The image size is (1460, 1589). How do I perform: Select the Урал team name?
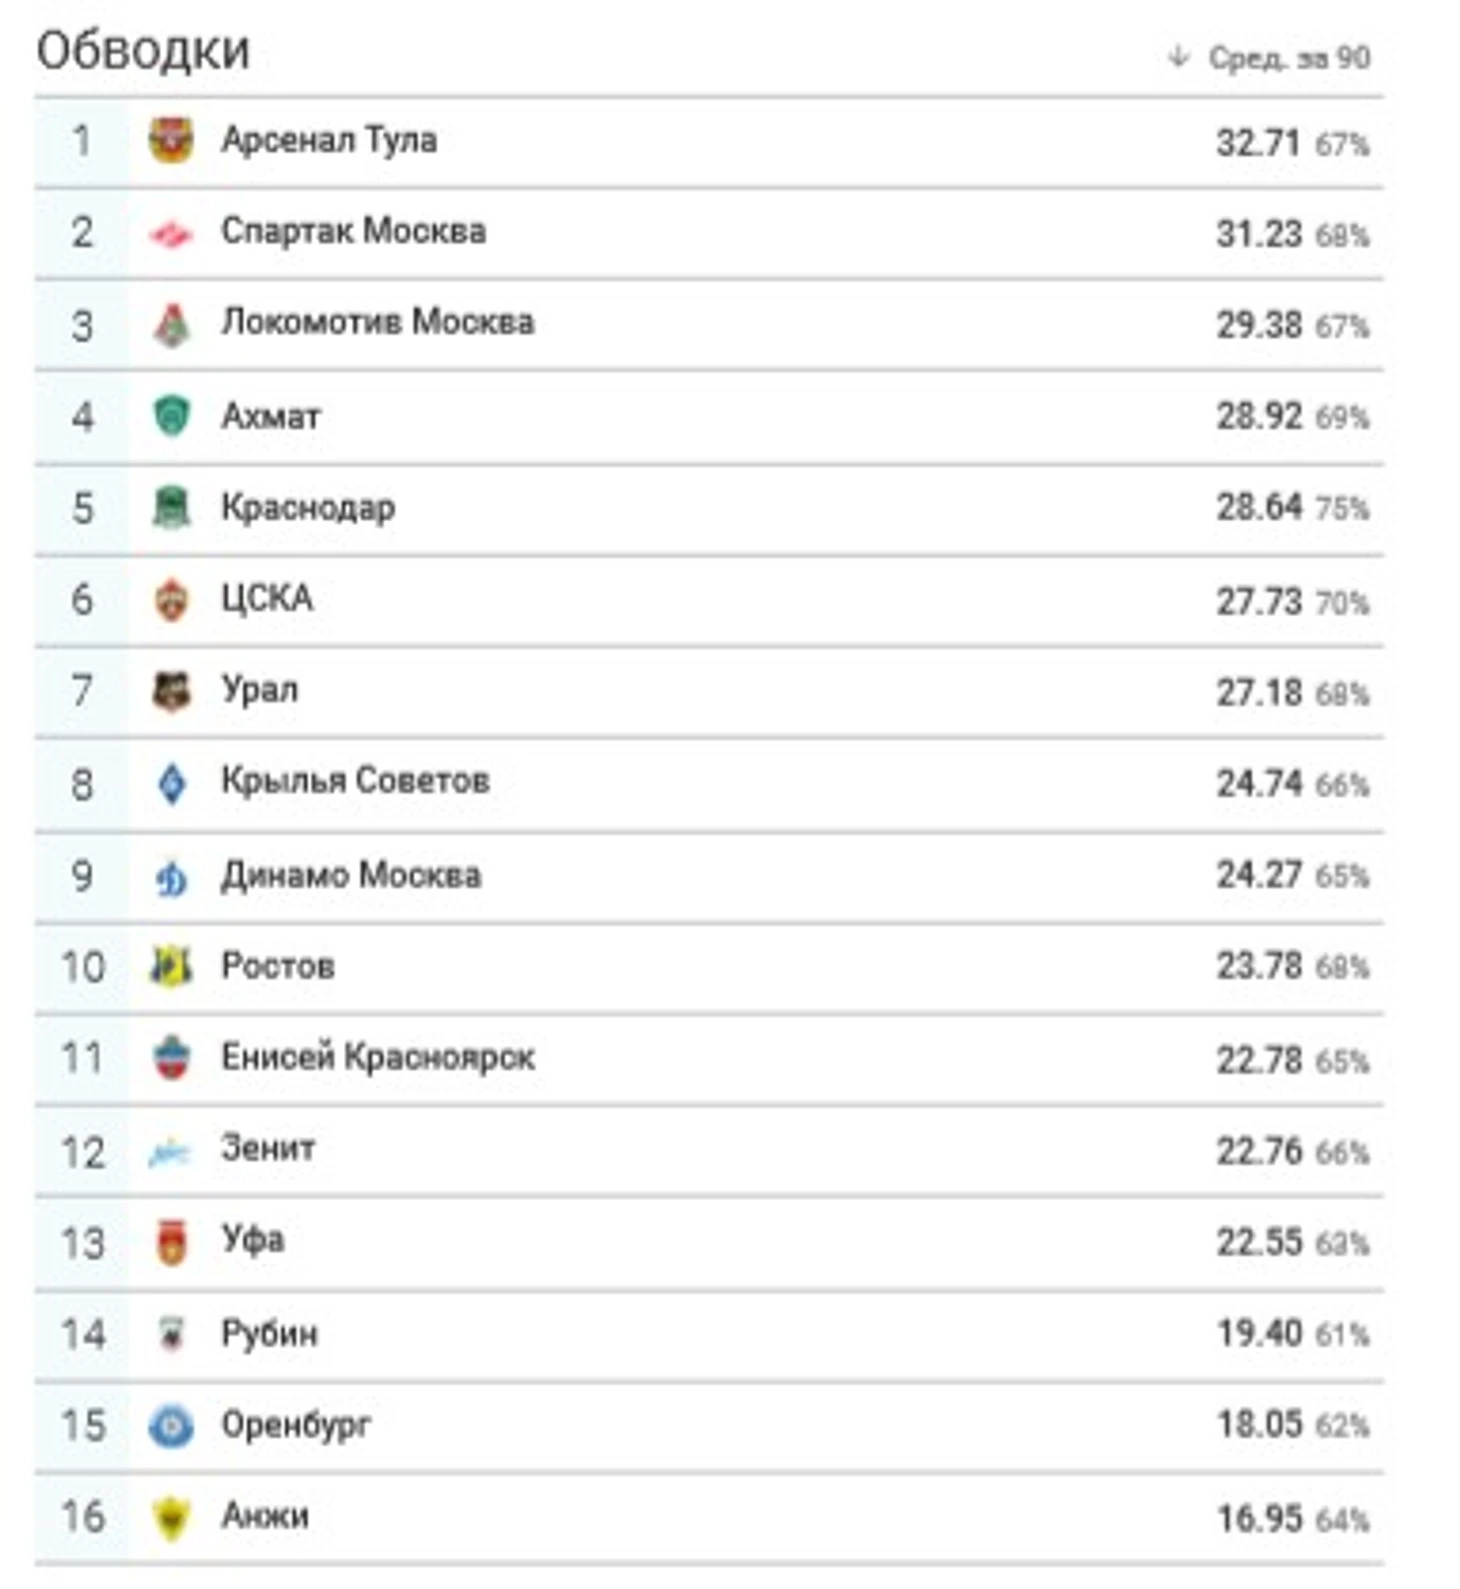[260, 690]
